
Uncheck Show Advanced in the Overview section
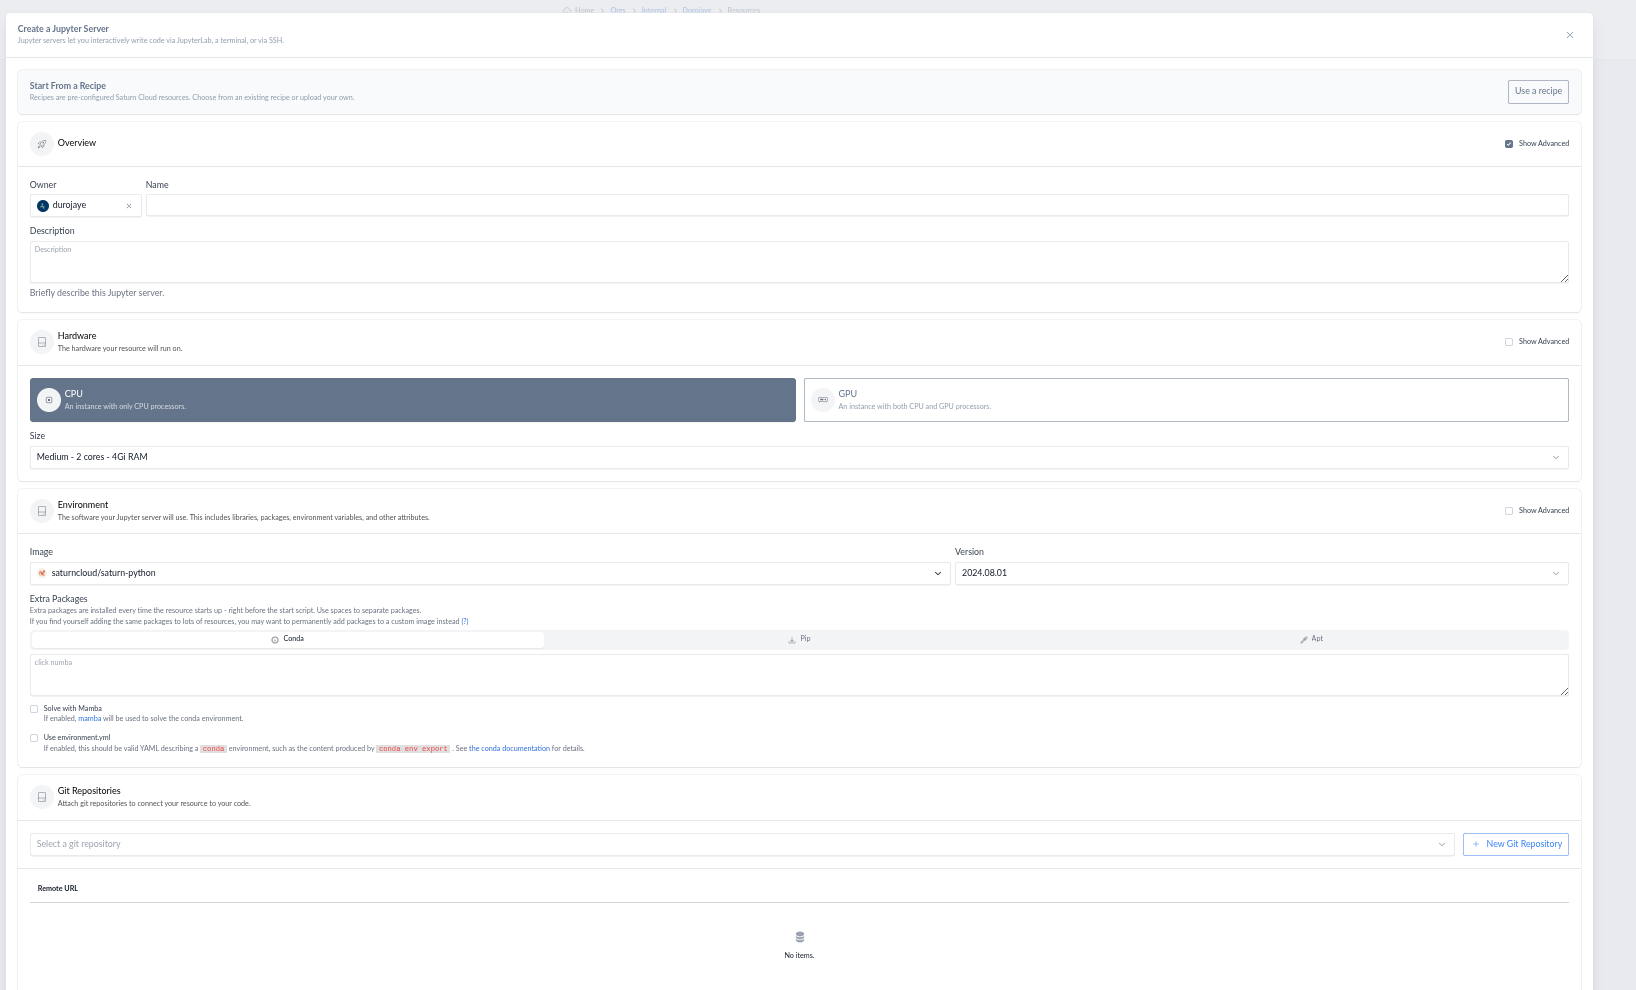(1509, 143)
